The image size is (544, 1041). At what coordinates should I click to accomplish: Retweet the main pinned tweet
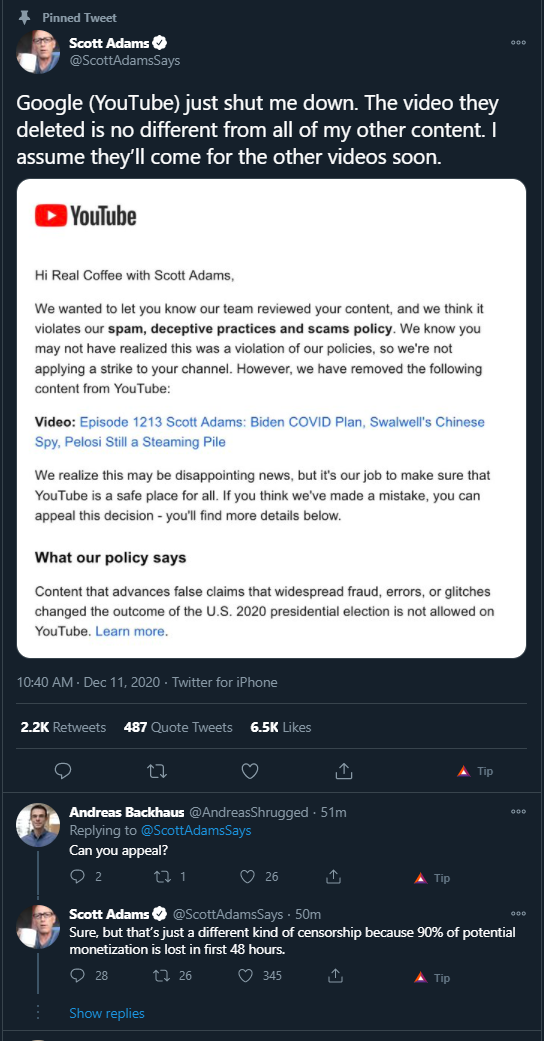[x=156, y=771]
